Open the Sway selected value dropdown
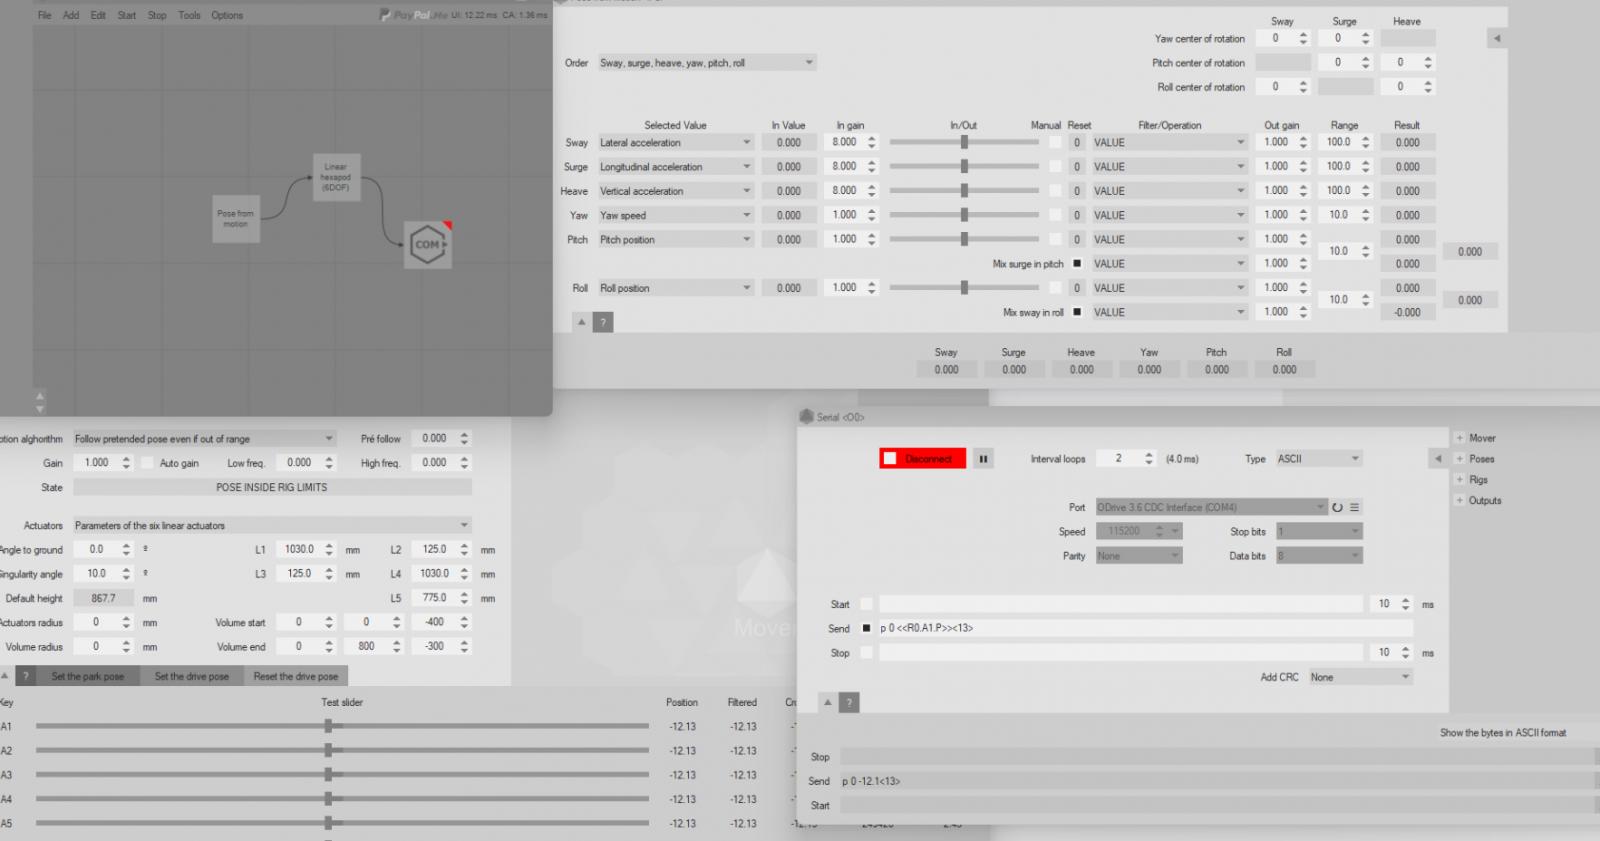 (676, 143)
